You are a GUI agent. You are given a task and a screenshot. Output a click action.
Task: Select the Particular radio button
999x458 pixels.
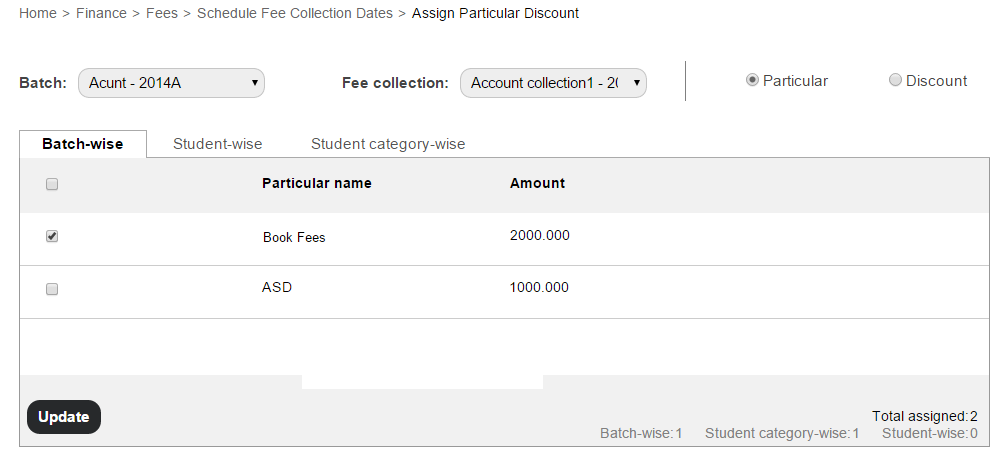point(752,81)
